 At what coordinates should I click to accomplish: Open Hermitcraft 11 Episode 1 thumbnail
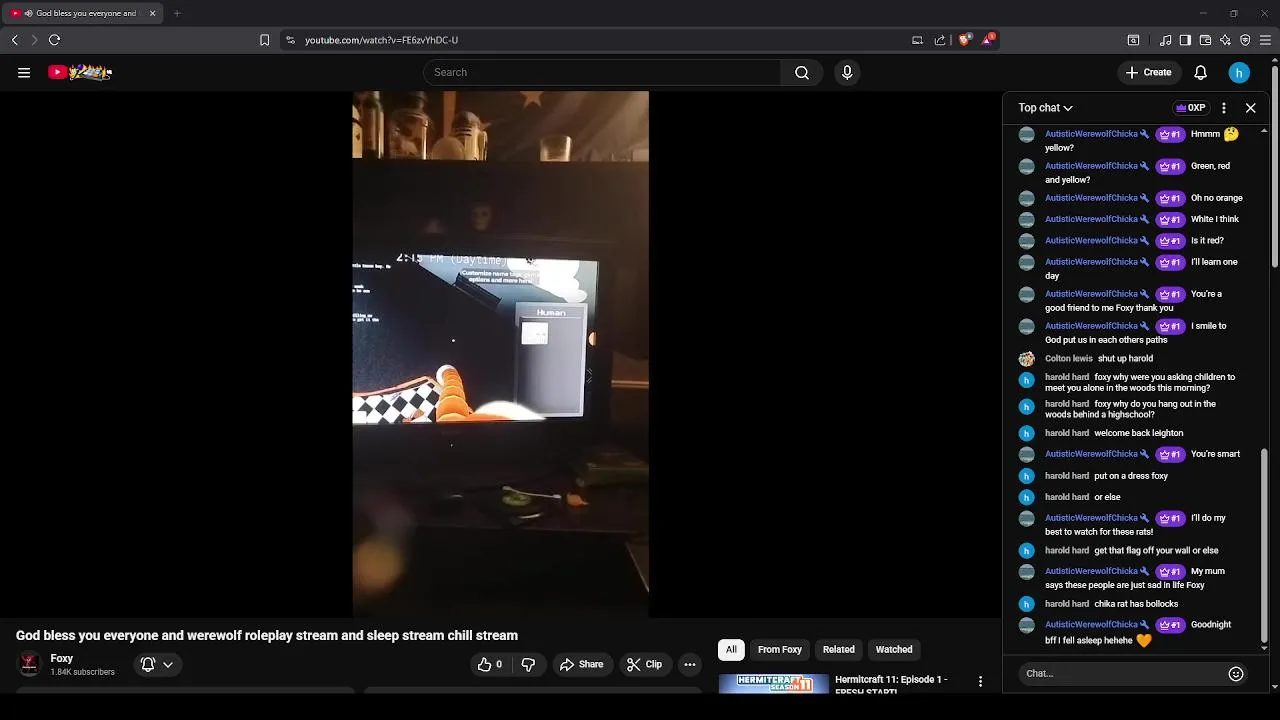[x=774, y=684]
